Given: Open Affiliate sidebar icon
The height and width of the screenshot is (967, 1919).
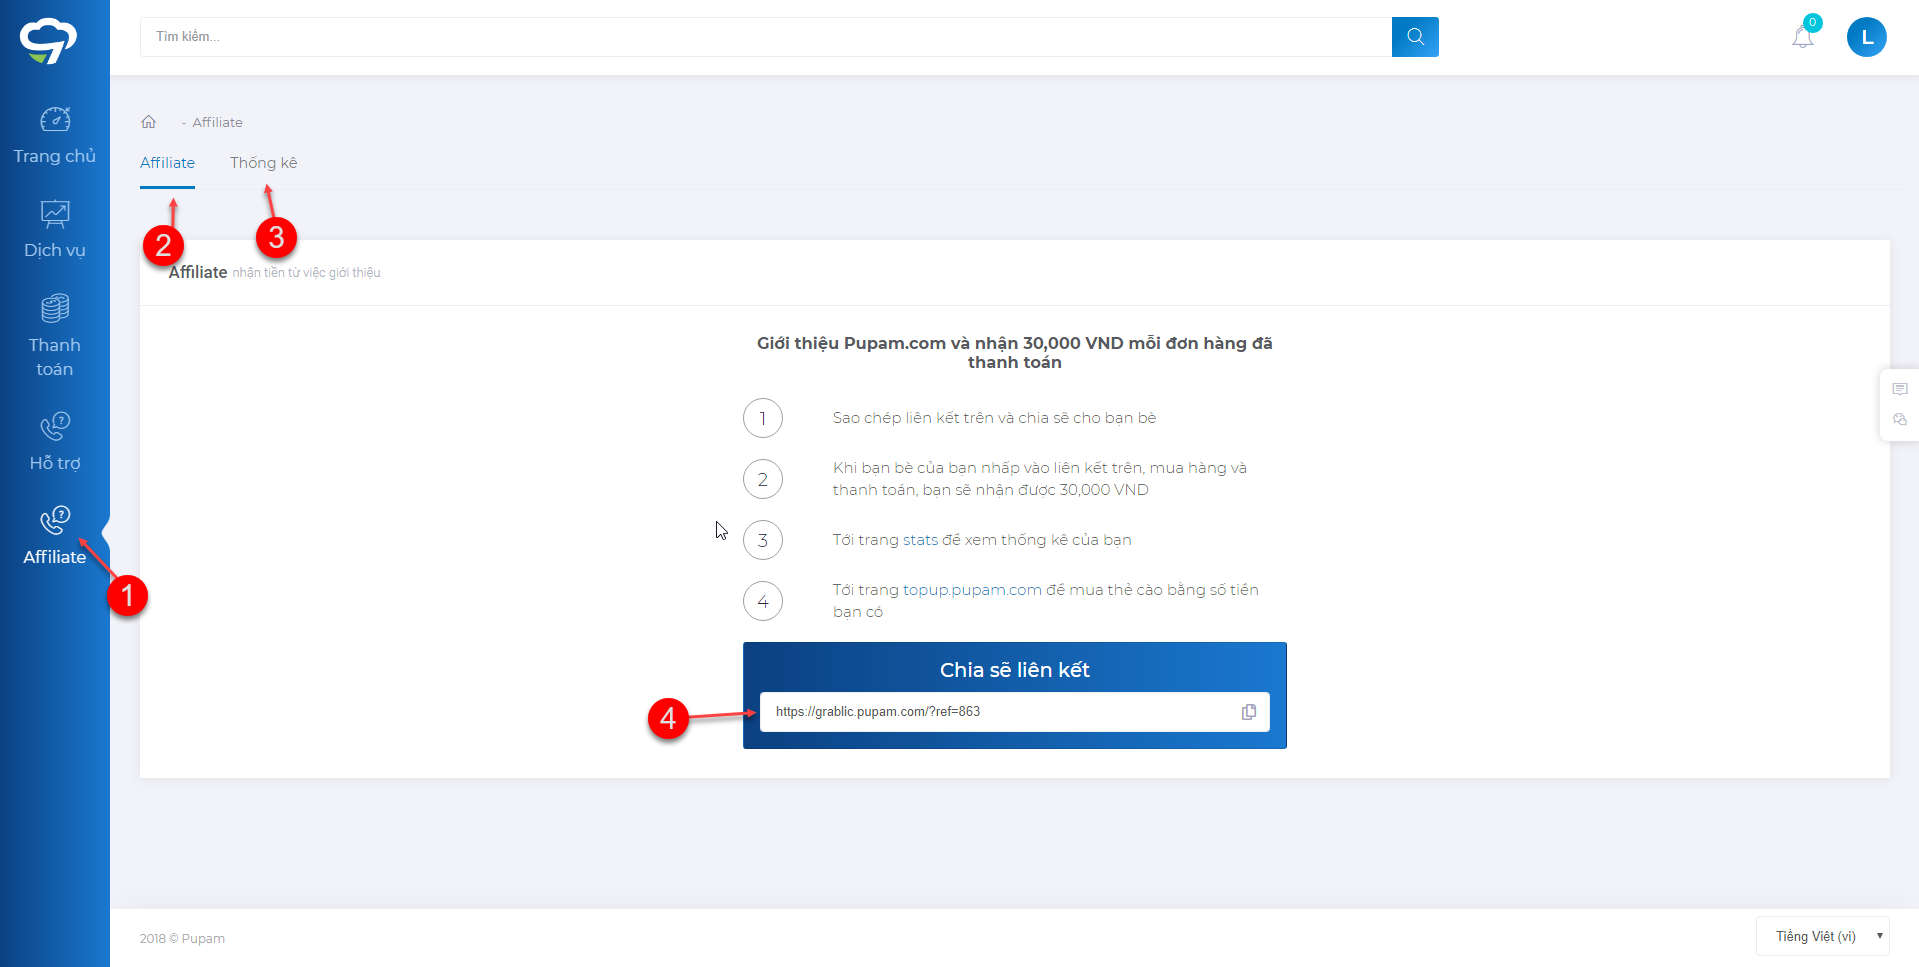Looking at the screenshot, I should (x=55, y=520).
